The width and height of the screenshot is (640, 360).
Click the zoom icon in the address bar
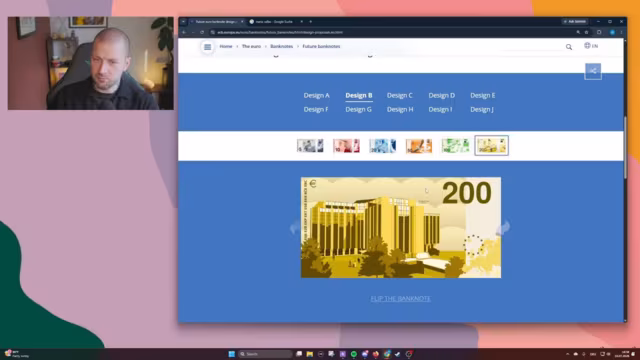(578, 32)
